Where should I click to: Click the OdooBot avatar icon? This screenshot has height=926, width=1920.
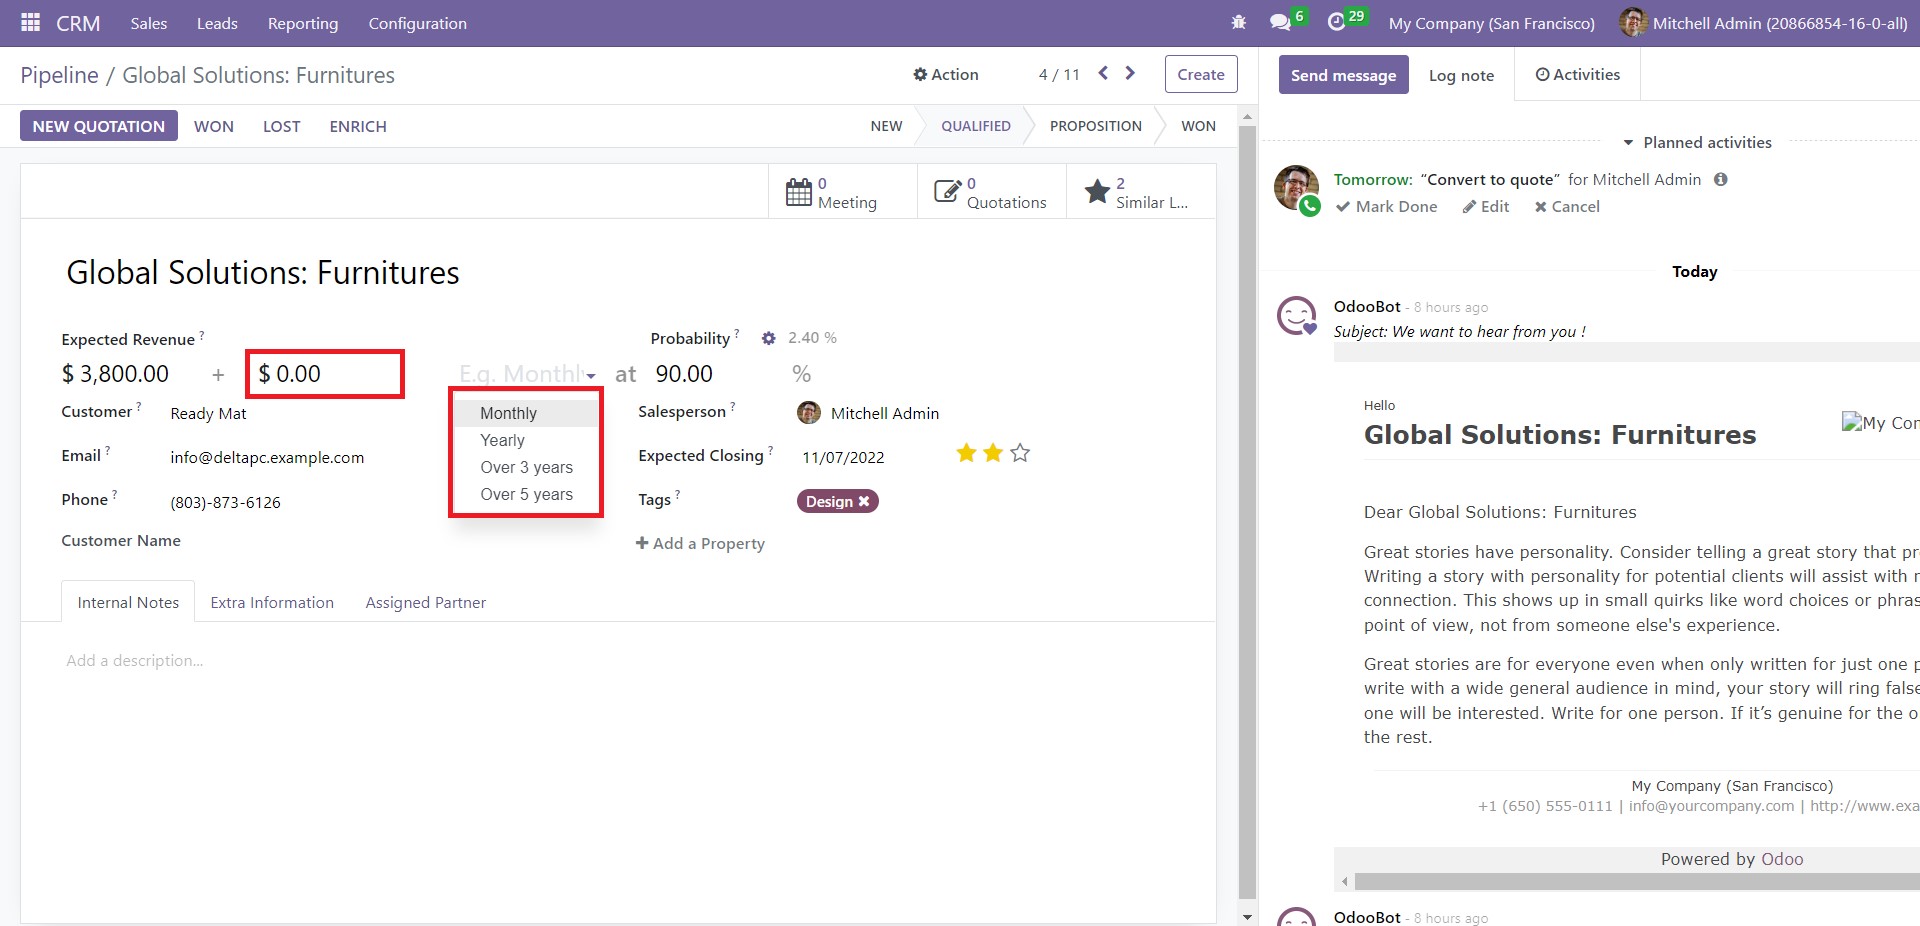1297,316
